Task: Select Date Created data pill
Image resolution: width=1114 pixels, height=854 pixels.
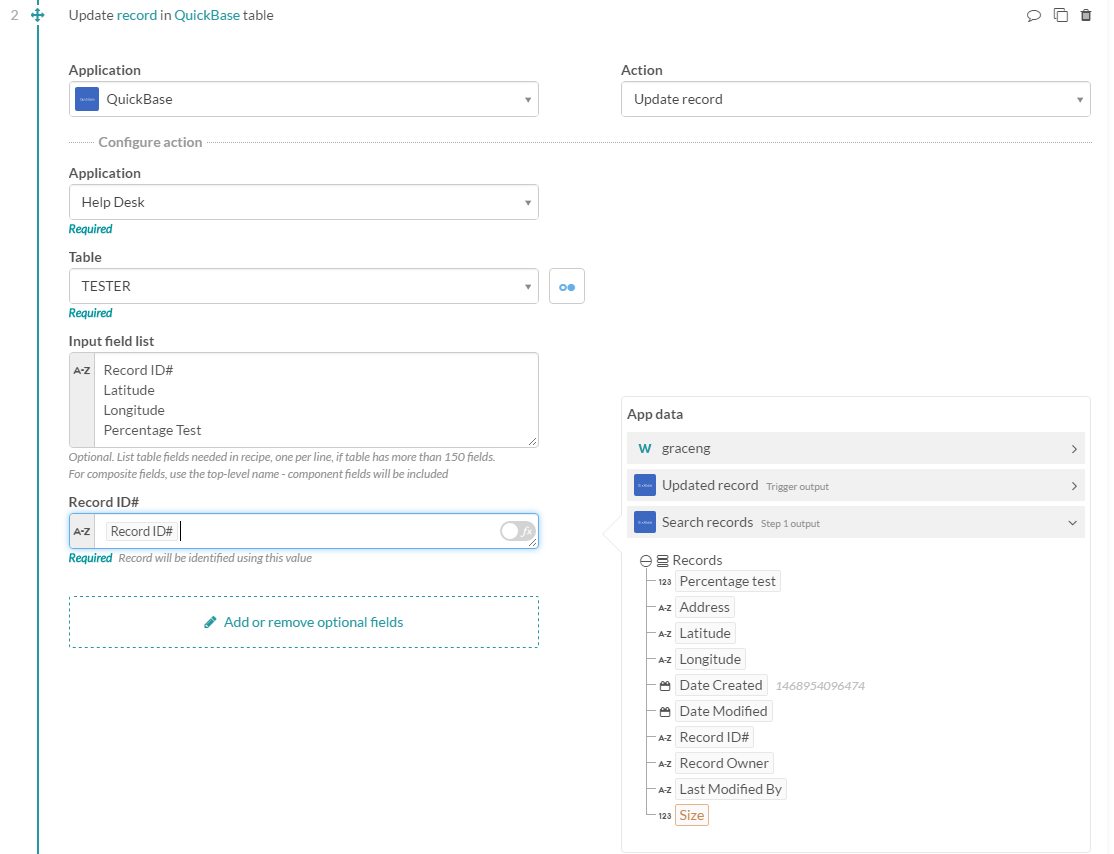Action: coord(720,686)
